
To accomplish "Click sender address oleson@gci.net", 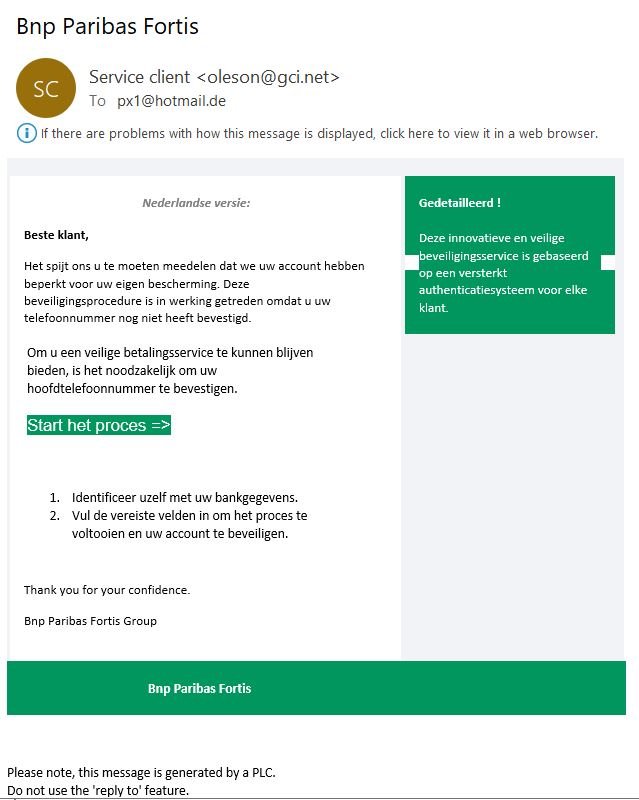I will (x=268, y=77).
